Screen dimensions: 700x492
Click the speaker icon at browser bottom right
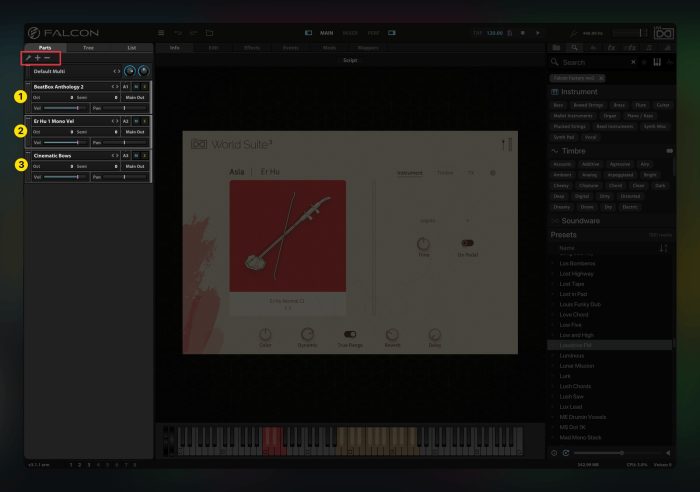pos(668,453)
